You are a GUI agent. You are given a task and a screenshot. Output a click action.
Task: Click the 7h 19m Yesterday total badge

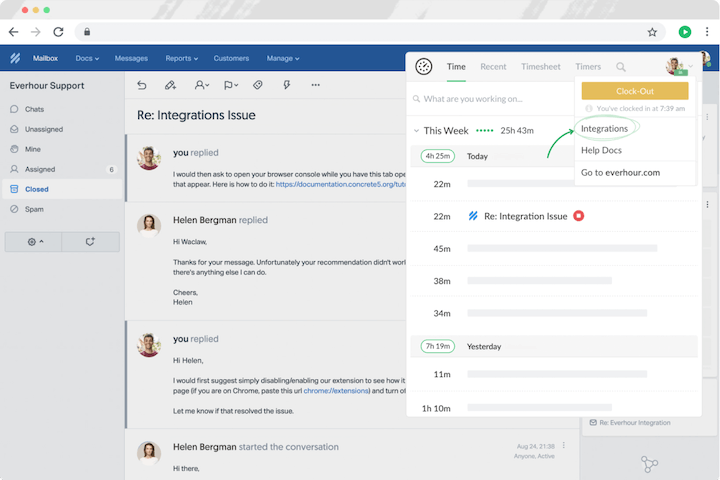[438, 346]
